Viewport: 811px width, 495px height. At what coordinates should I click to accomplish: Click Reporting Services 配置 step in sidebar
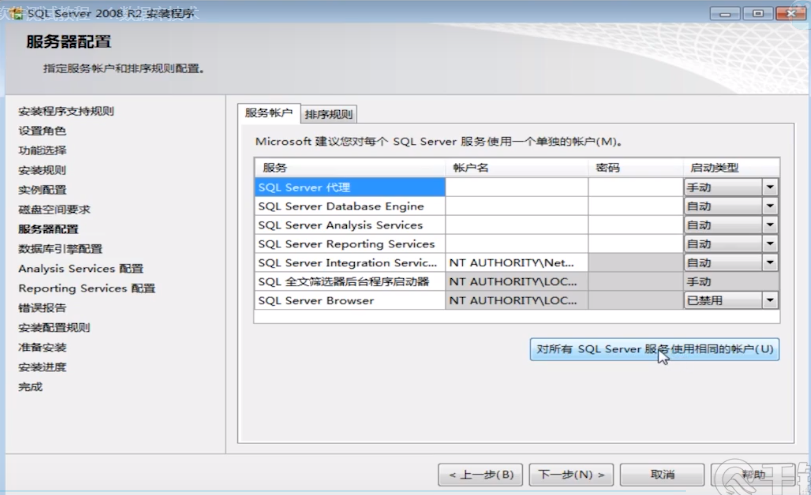87,288
